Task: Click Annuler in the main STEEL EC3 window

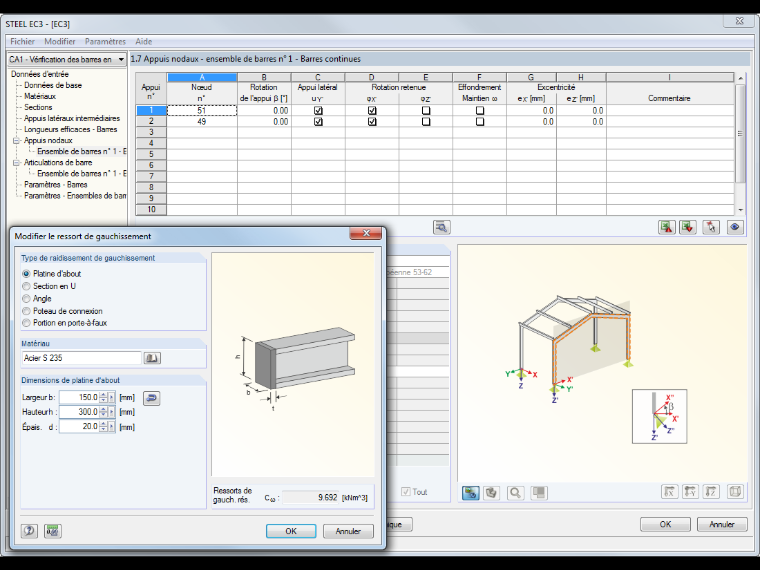Action: (x=722, y=524)
